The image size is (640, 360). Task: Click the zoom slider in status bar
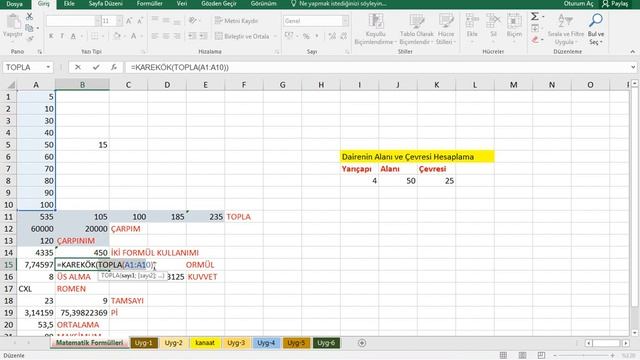click(584, 356)
